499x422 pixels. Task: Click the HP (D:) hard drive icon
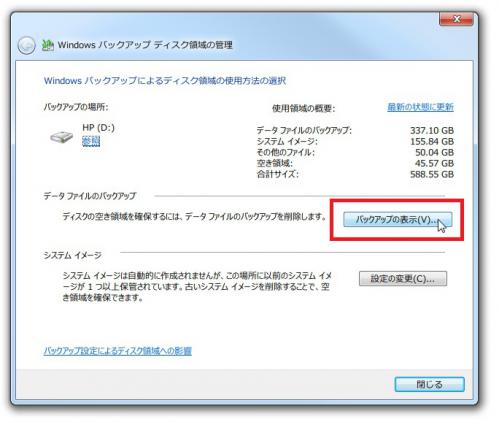coord(62,137)
